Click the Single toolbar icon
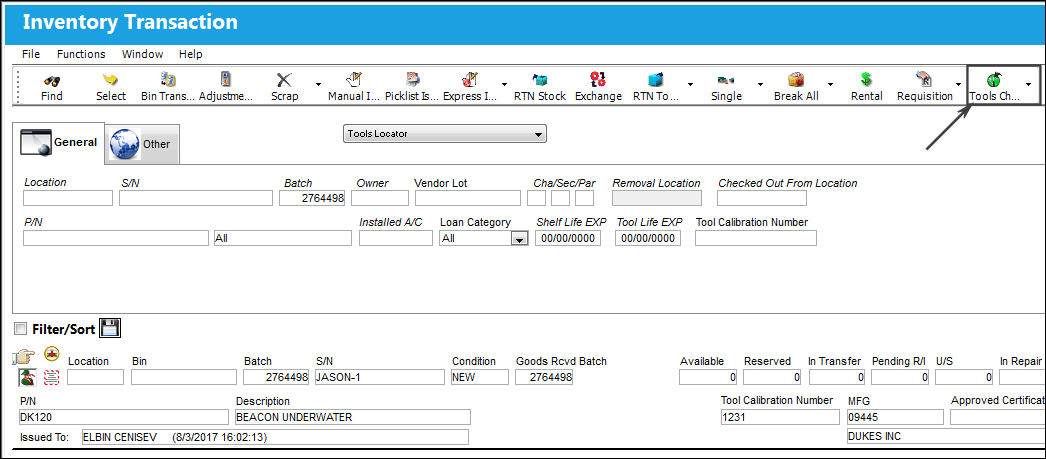Image resolution: width=1046 pixels, height=459 pixels. click(726, 81)
